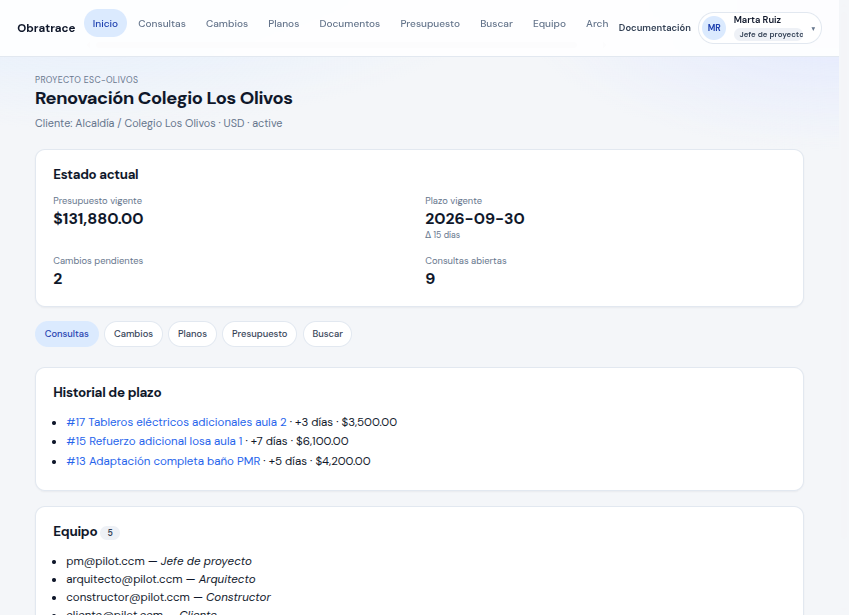Click the 2026-09-30 deadline value
849x615 pixels.
click(x=475, y=219)
